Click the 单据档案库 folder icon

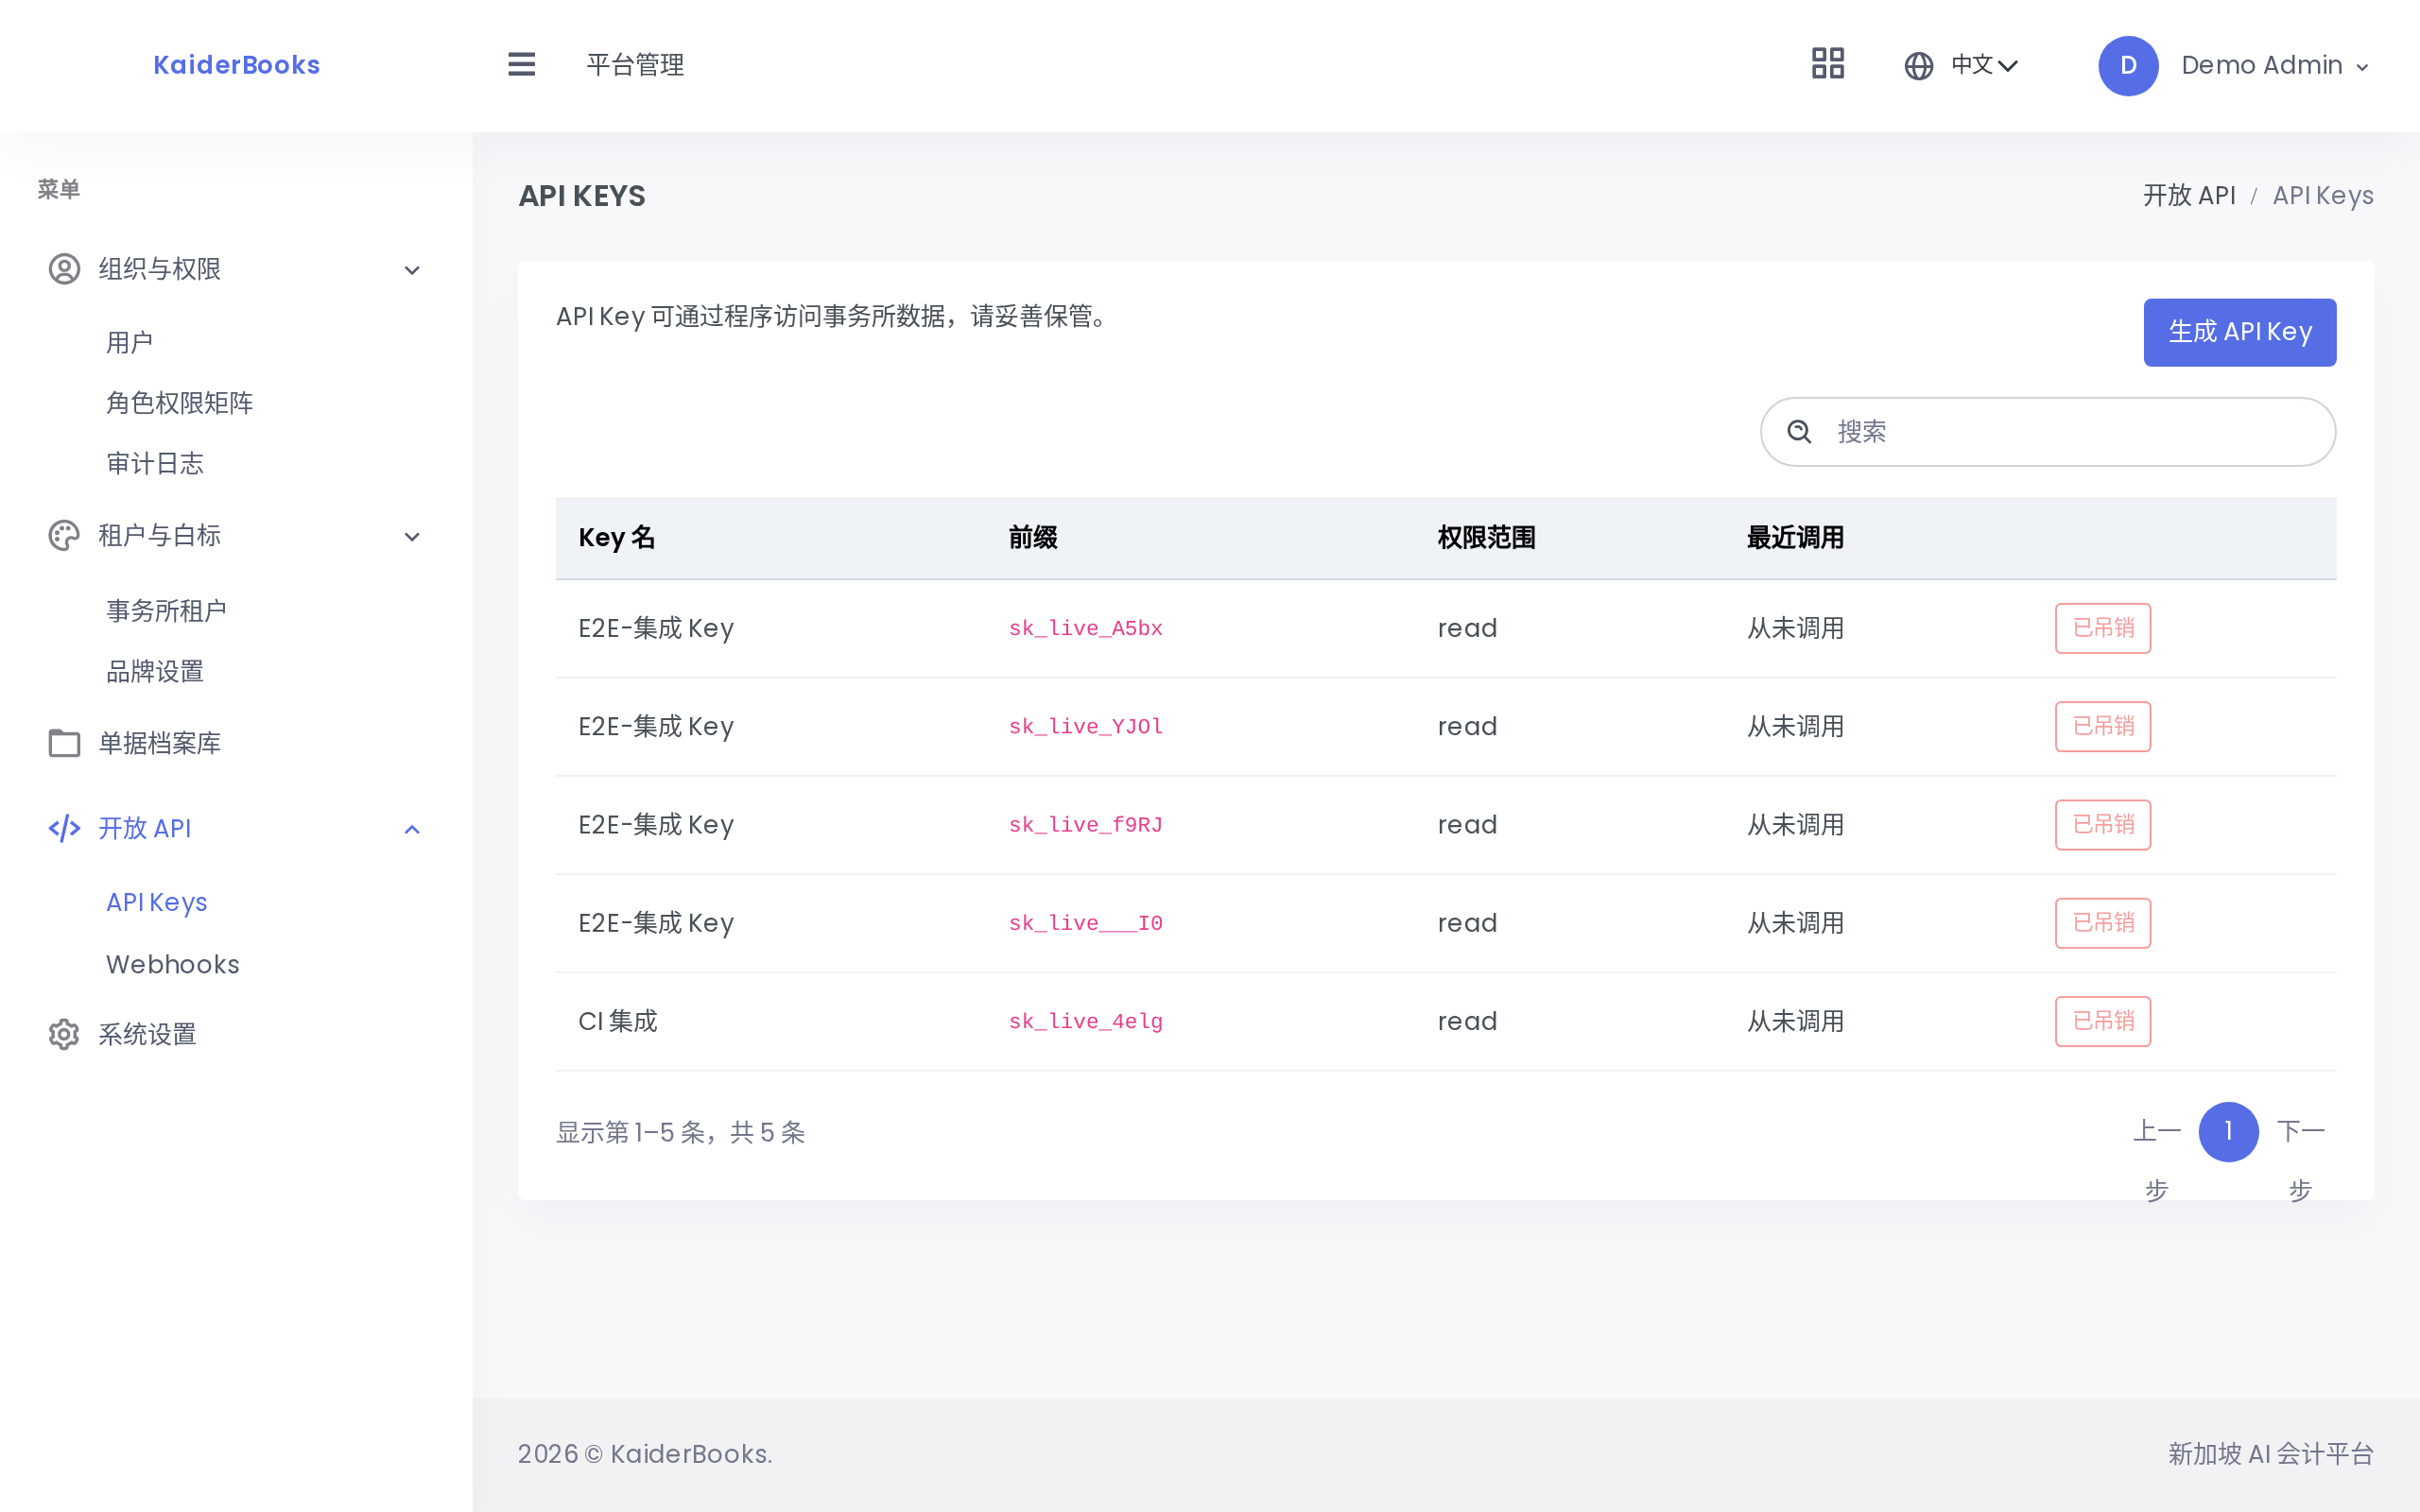[x=64, y=743]
